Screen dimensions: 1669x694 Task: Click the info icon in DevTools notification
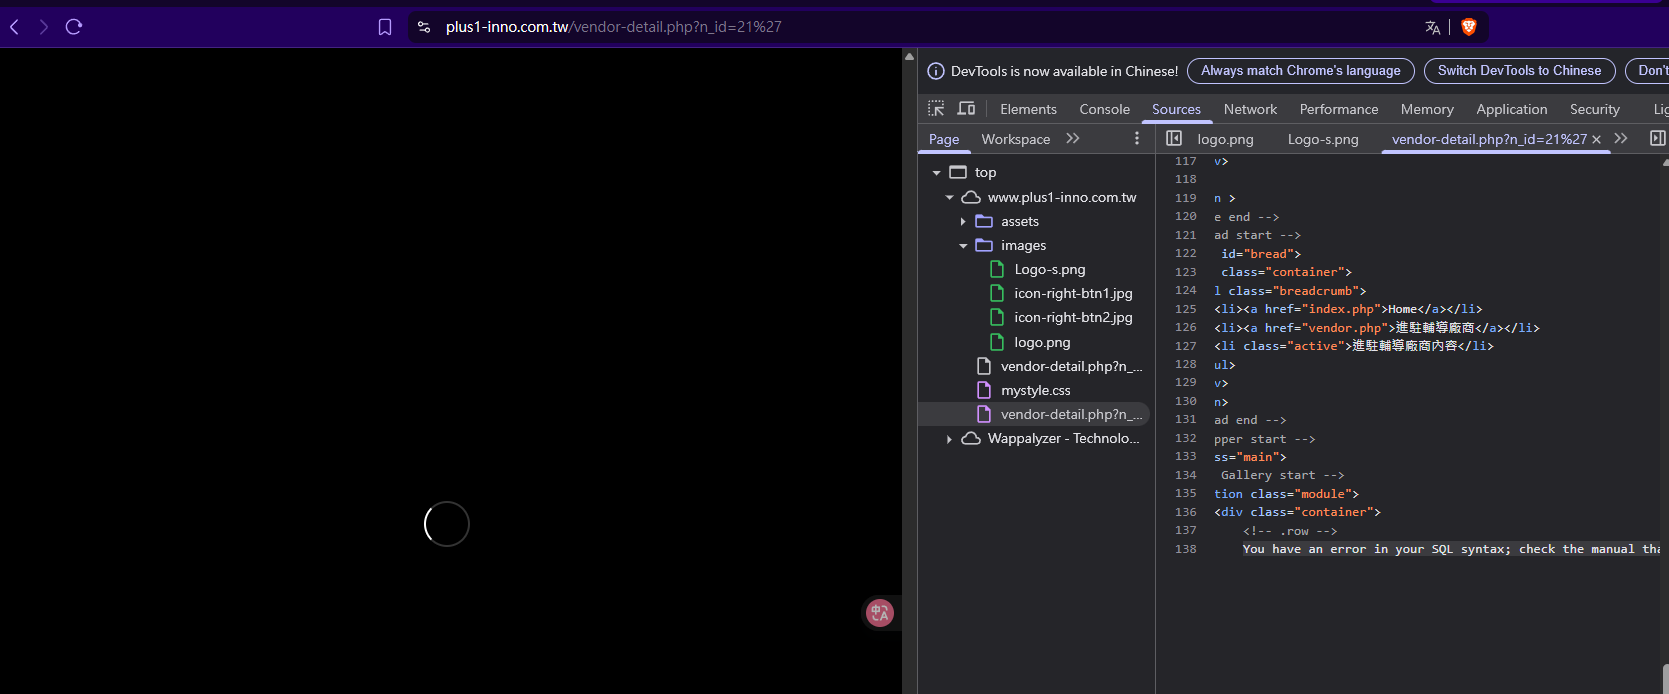tap(936, 71)
